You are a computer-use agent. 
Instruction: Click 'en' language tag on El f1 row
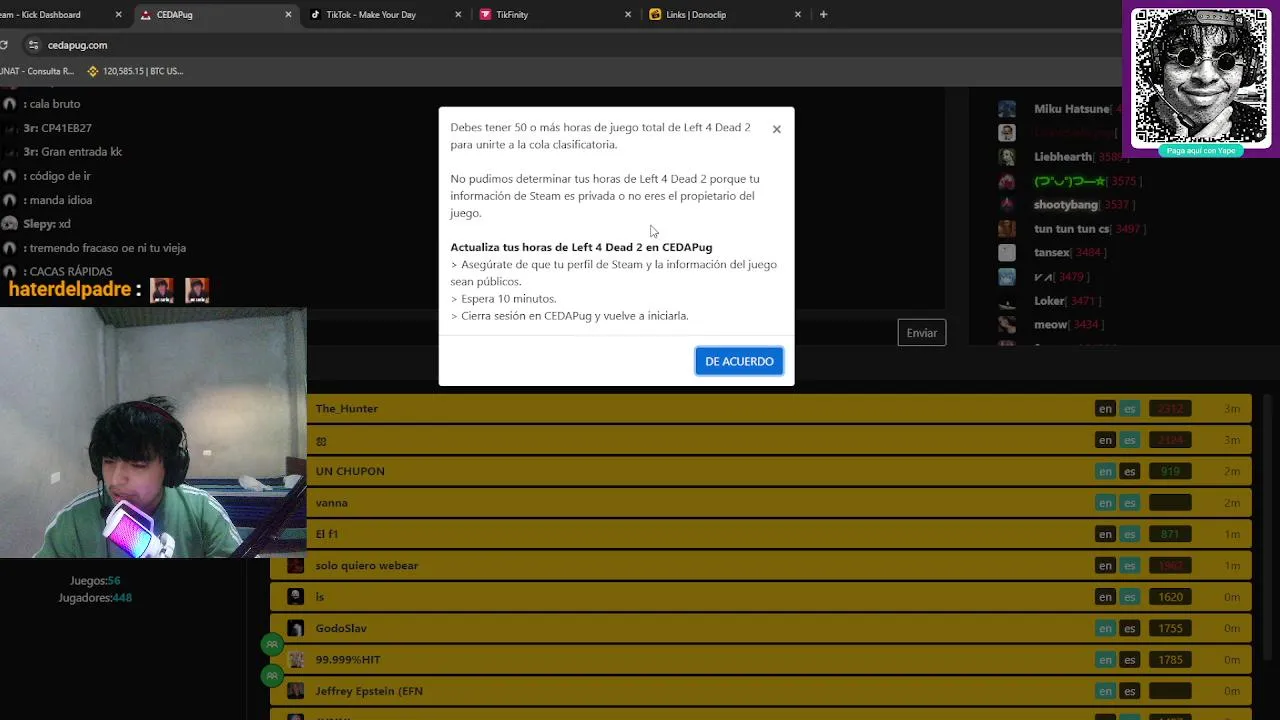[1105, 534]
